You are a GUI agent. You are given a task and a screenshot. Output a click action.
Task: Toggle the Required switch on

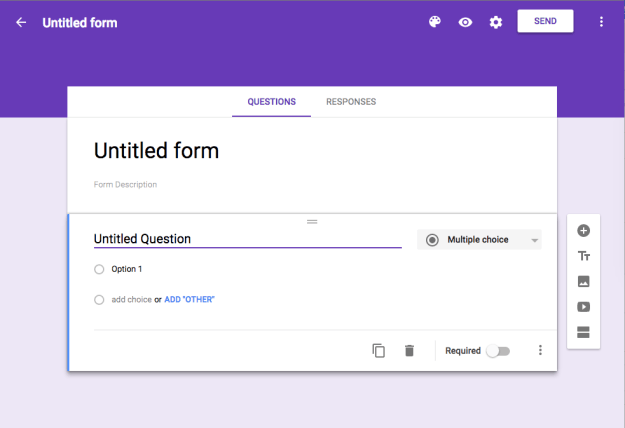click(497, 351)
